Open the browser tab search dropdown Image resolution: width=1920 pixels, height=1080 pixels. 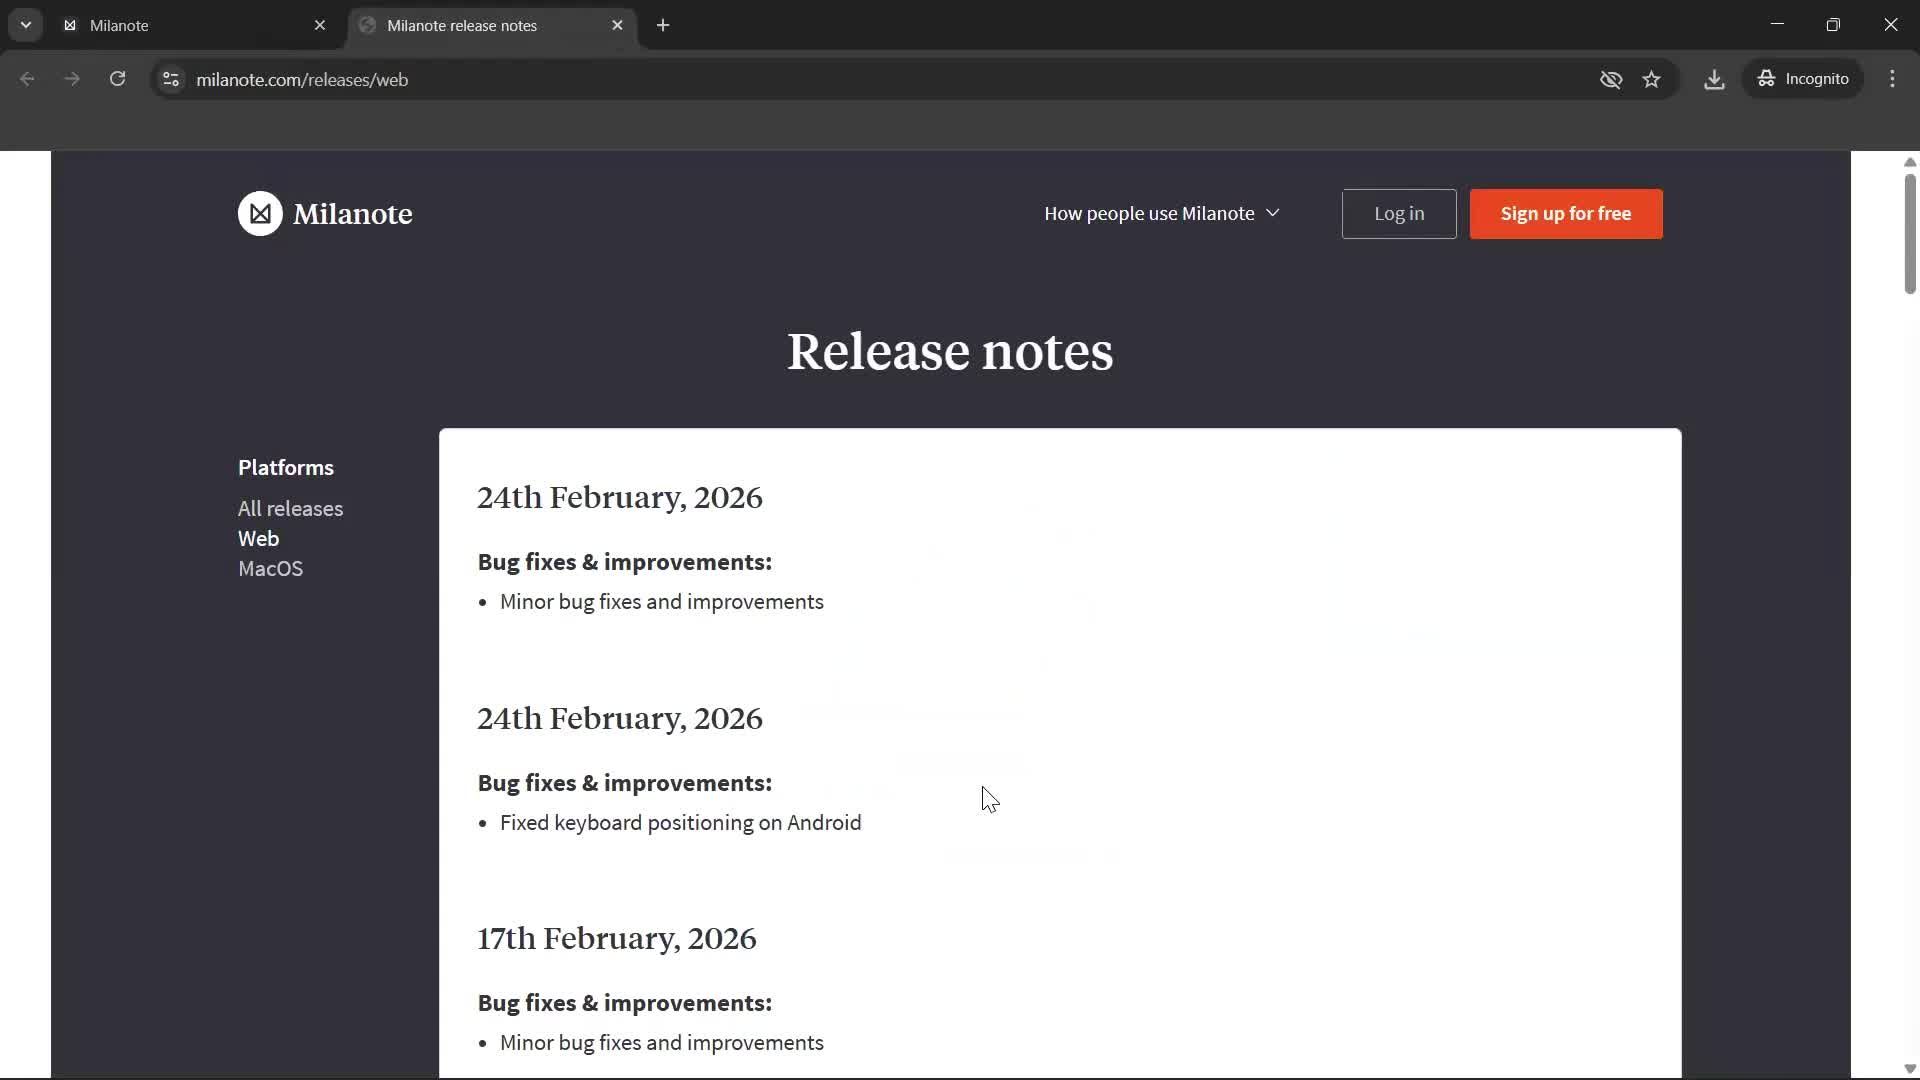pyautogui.click(x=26, y=25)
